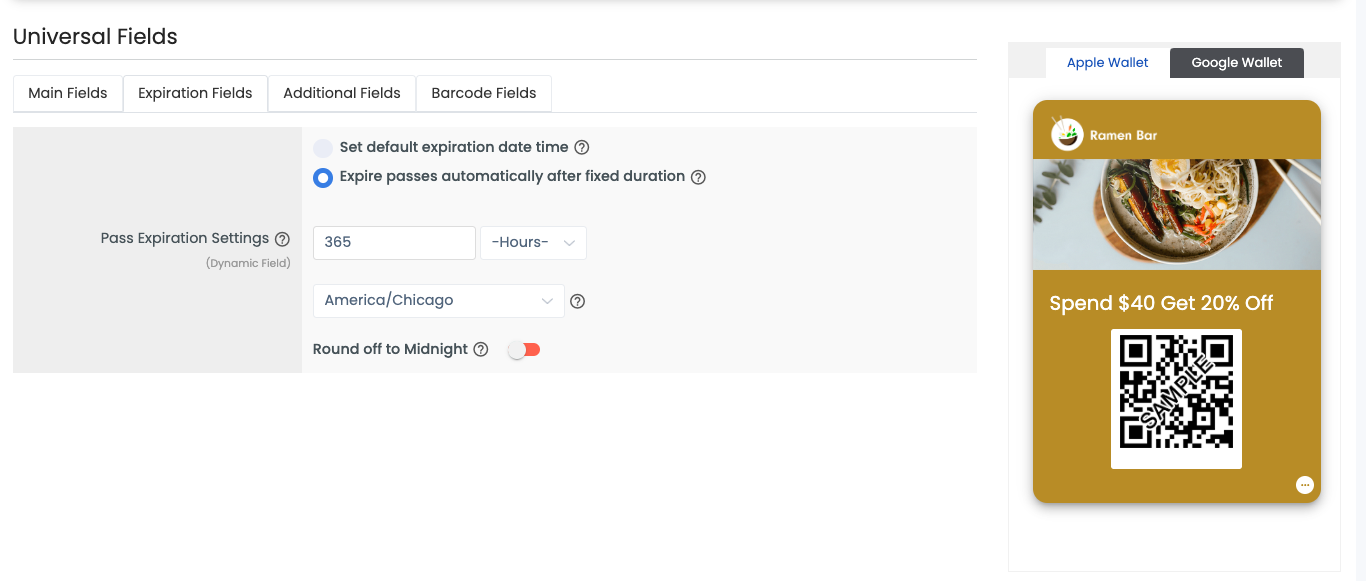
Task: Show the Apple Wallet preview tab
Action: (1108, 63)
